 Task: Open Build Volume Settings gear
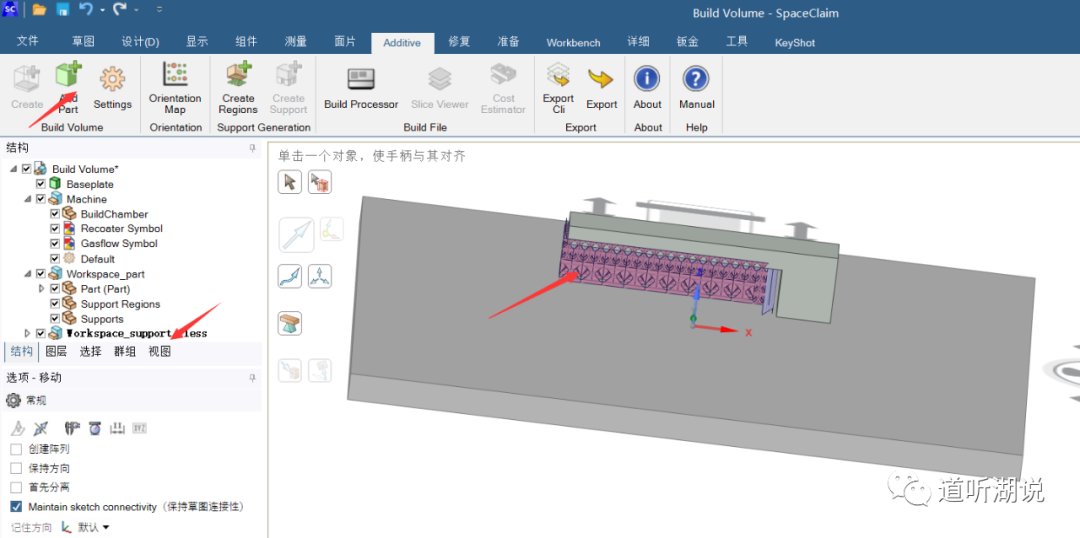(x=112, y=79)
